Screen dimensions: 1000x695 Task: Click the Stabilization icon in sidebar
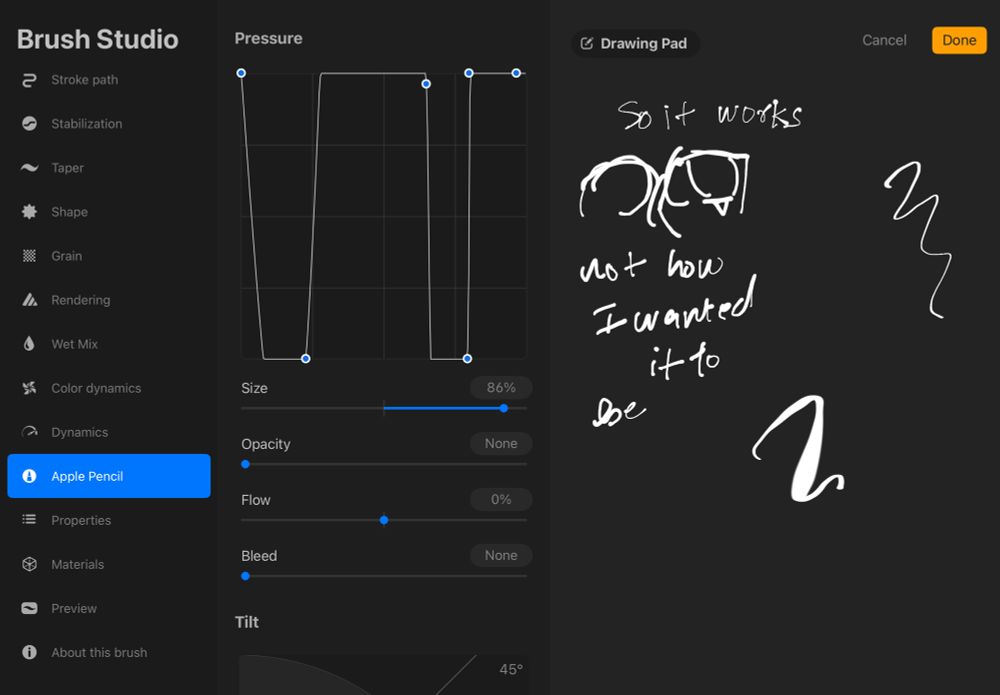click(29, 124)
